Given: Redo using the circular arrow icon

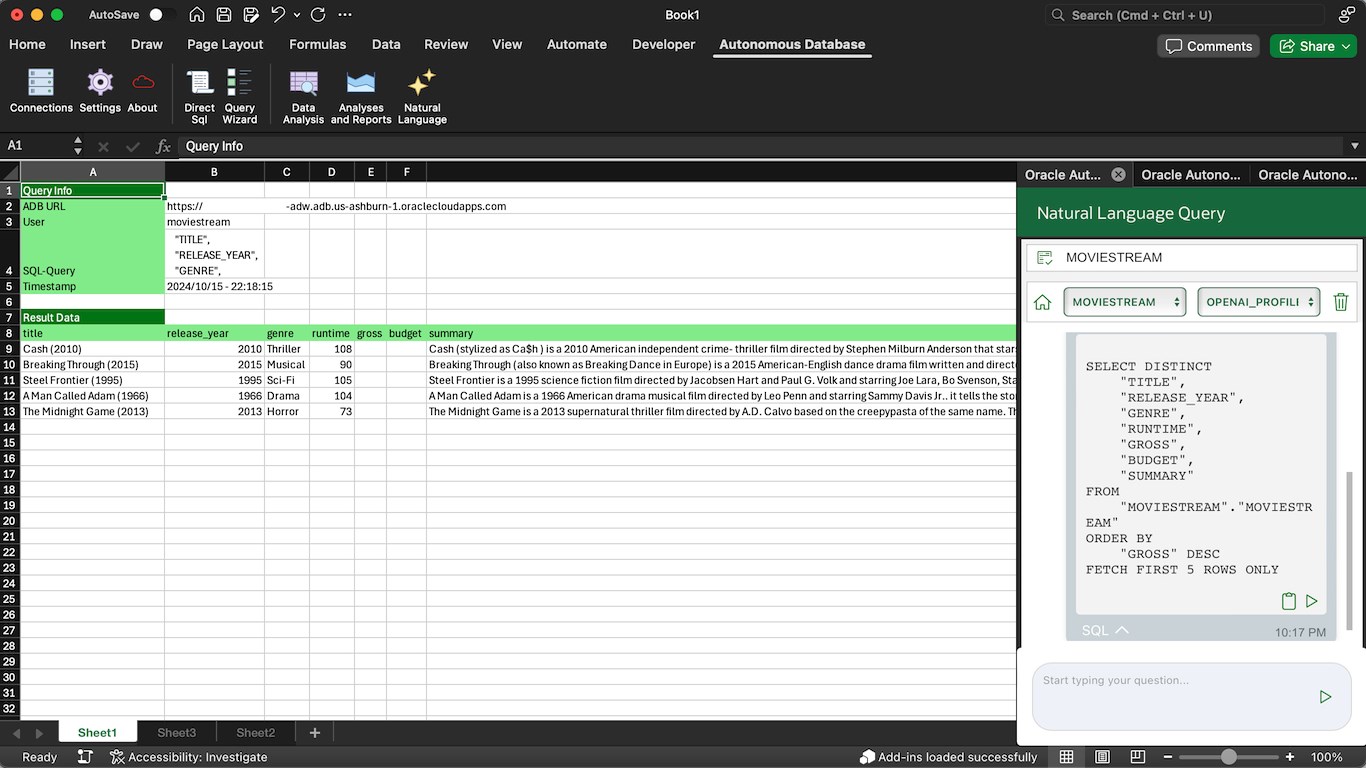Looking at the screenshot, I should click(x=318, y=15).
